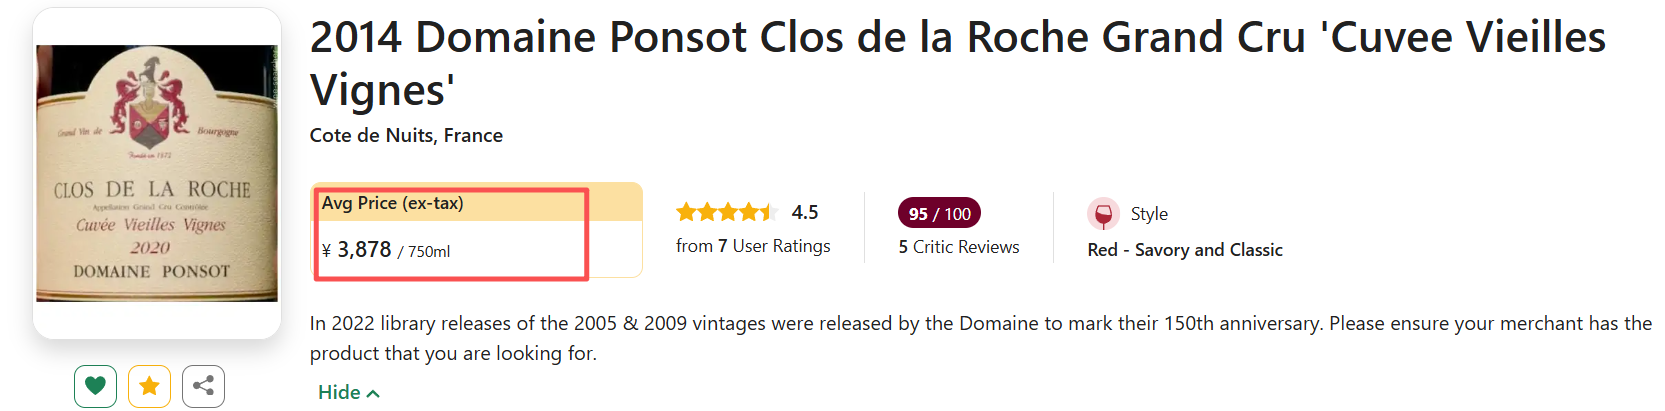1665x411 pixels.
Task: Click the five-star rating icons
Action: [726, 212]
